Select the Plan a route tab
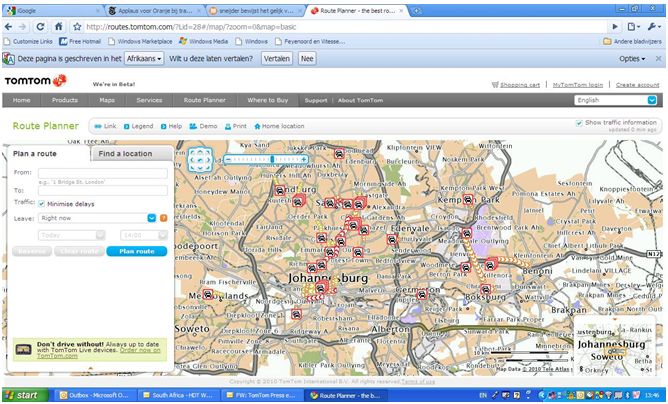 [x=48, y=154]
